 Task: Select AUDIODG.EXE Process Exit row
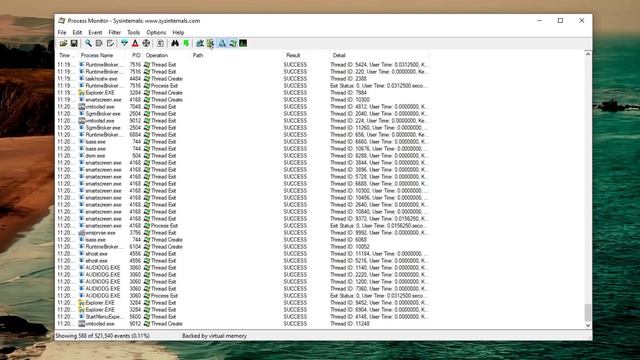coord(242,296)
